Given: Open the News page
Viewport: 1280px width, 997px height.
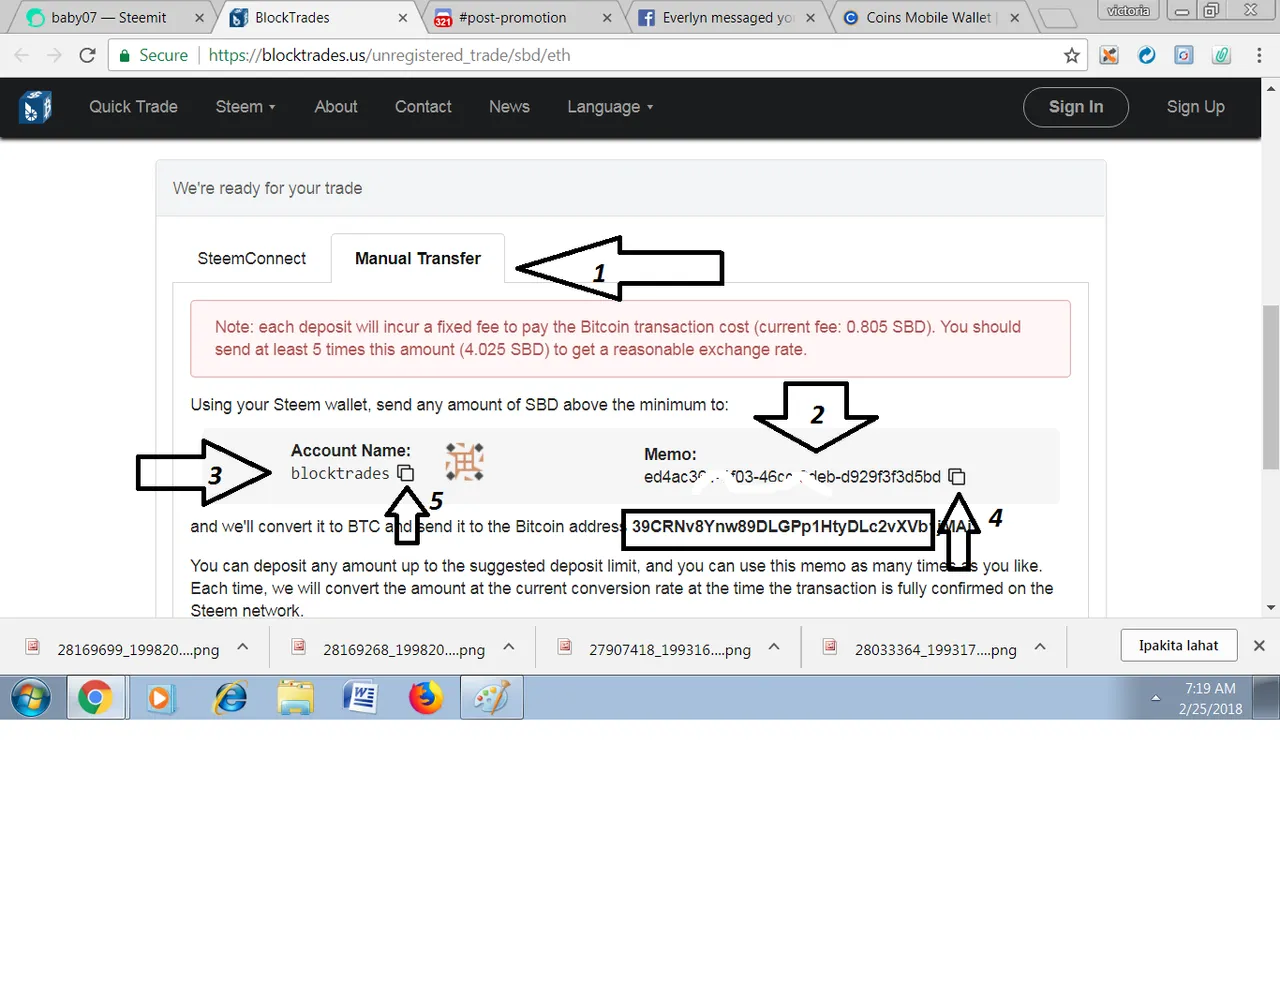Looking at the screenshot, I should [x=509, y=107].
